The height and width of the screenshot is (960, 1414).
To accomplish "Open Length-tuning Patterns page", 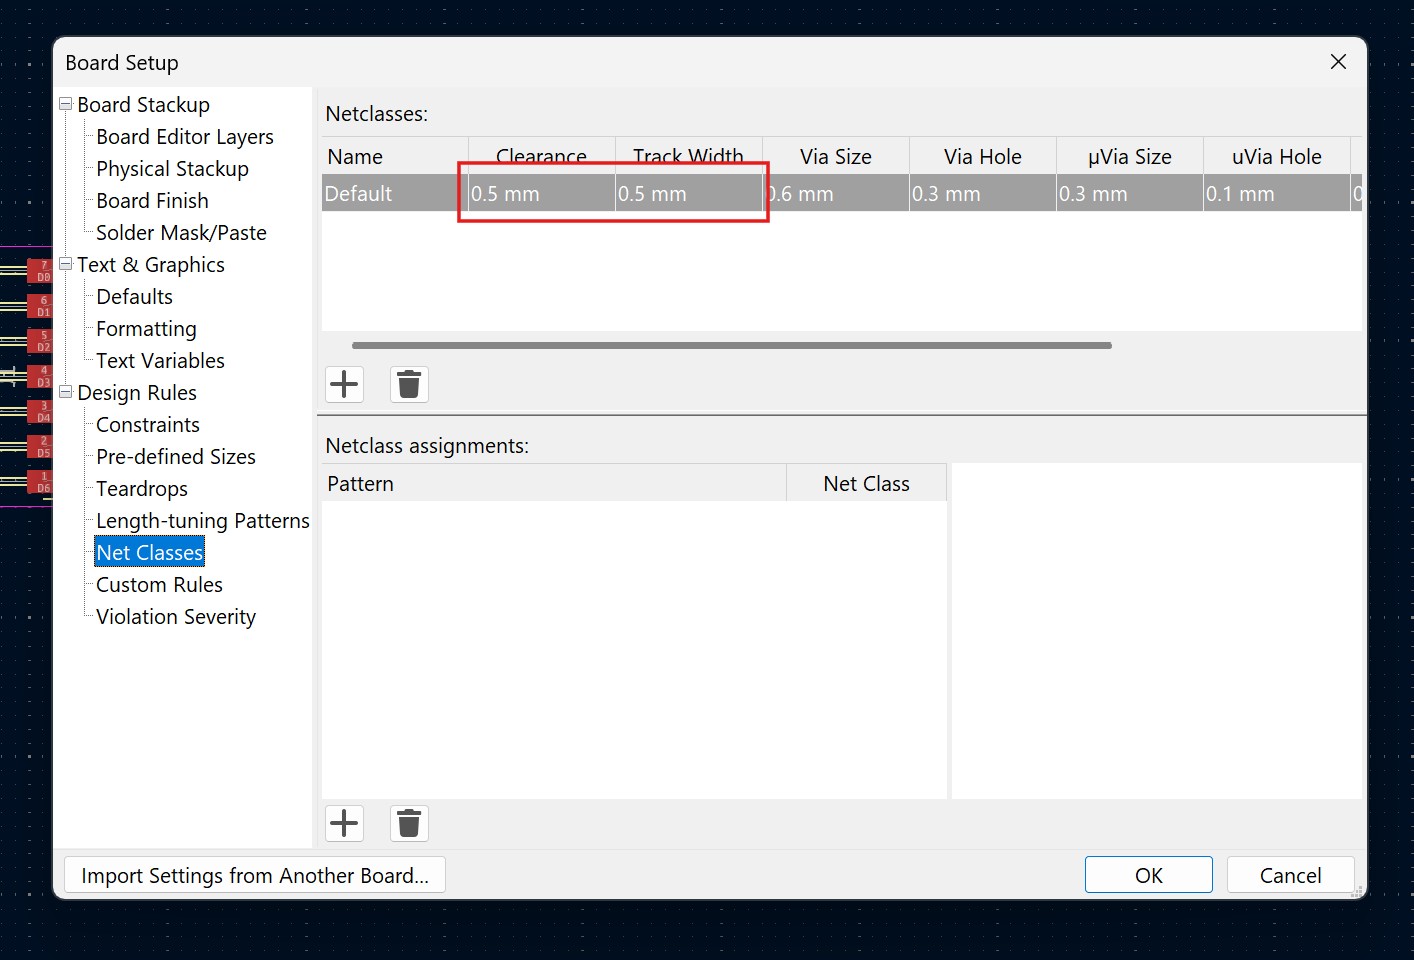I will click(x=203, y=521).
